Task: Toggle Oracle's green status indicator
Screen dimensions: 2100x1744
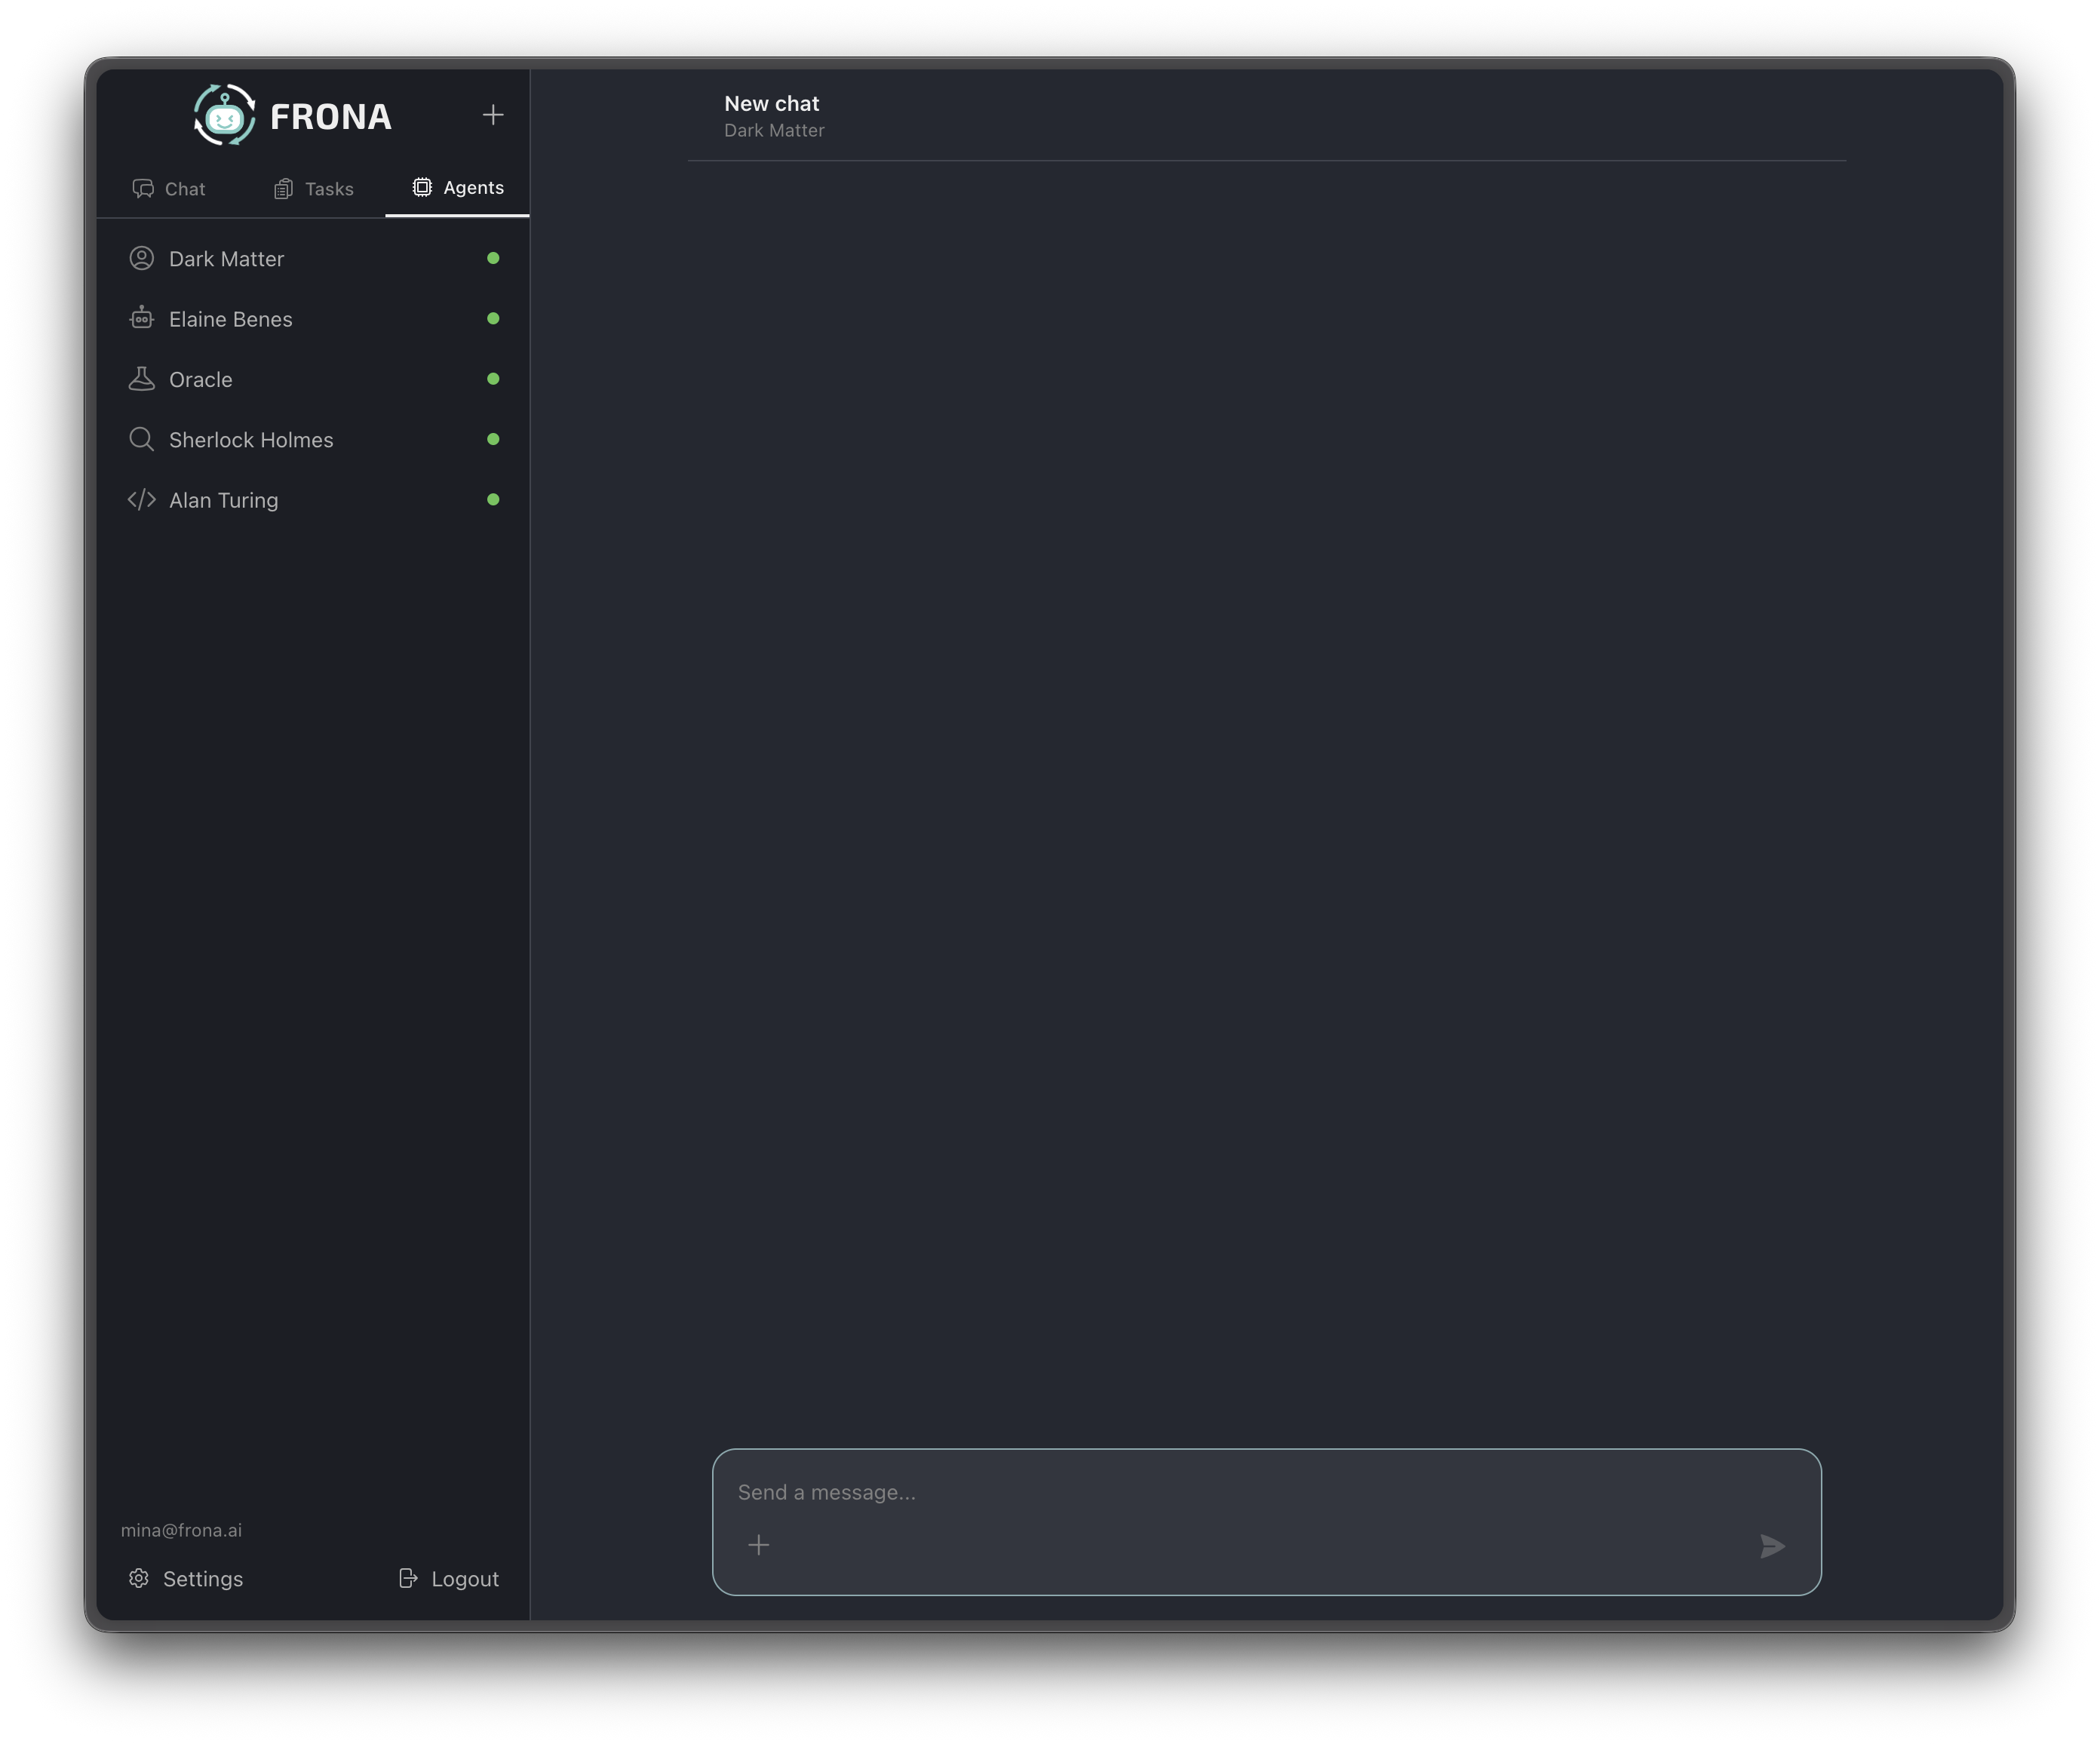Action: point(493,379)
